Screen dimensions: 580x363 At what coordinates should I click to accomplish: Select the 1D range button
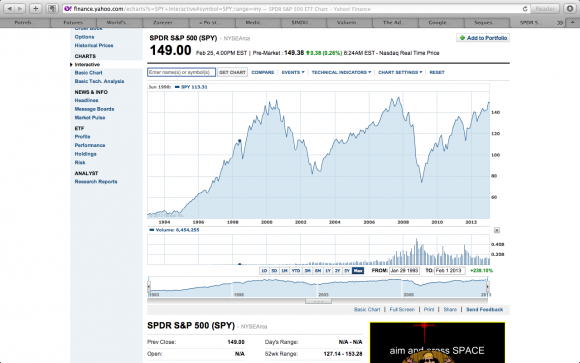264,271
